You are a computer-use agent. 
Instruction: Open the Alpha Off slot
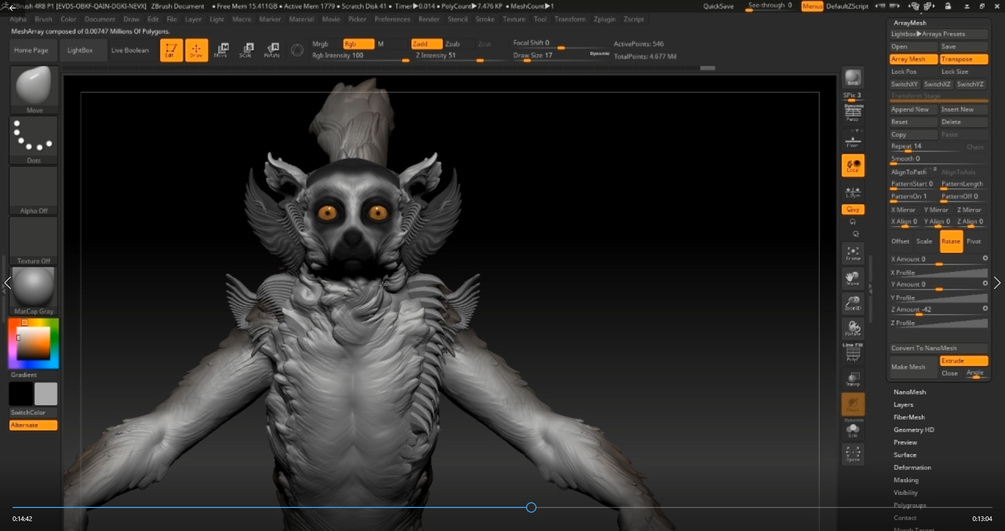[34, 190]
